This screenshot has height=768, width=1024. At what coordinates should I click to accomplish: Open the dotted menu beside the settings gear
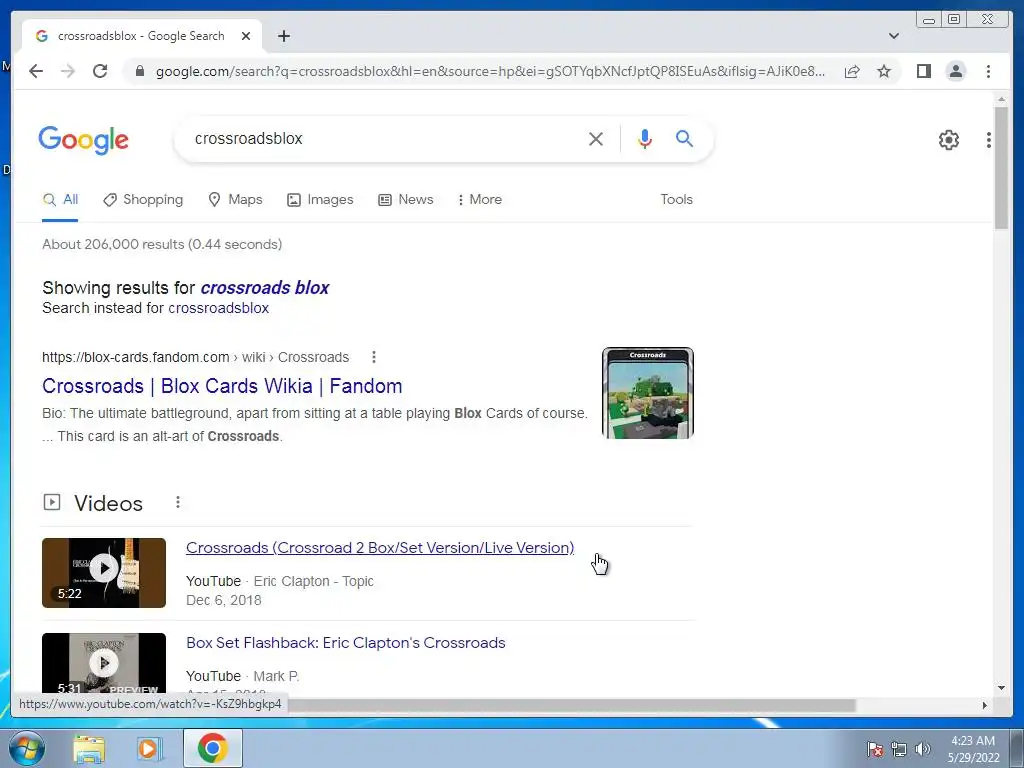989,139
